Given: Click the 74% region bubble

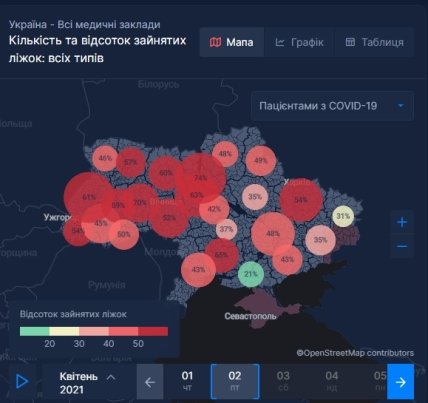Looking at the screenshot, I should (x=201, y=178).
